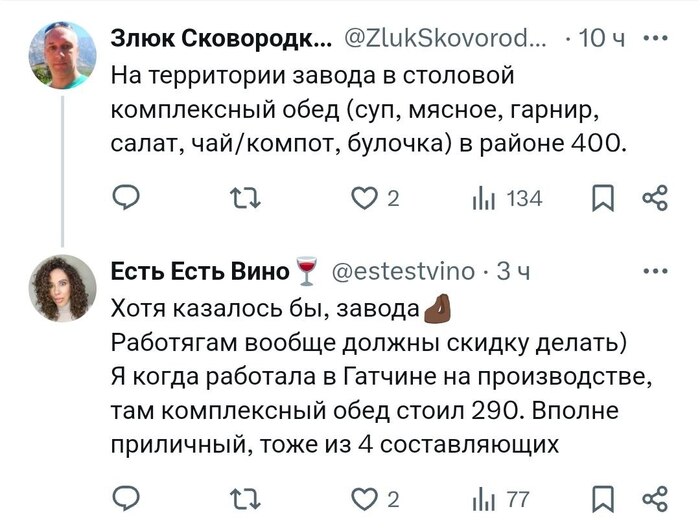Bookmark the reply about Гатчина lunch

tap(603, 497)
